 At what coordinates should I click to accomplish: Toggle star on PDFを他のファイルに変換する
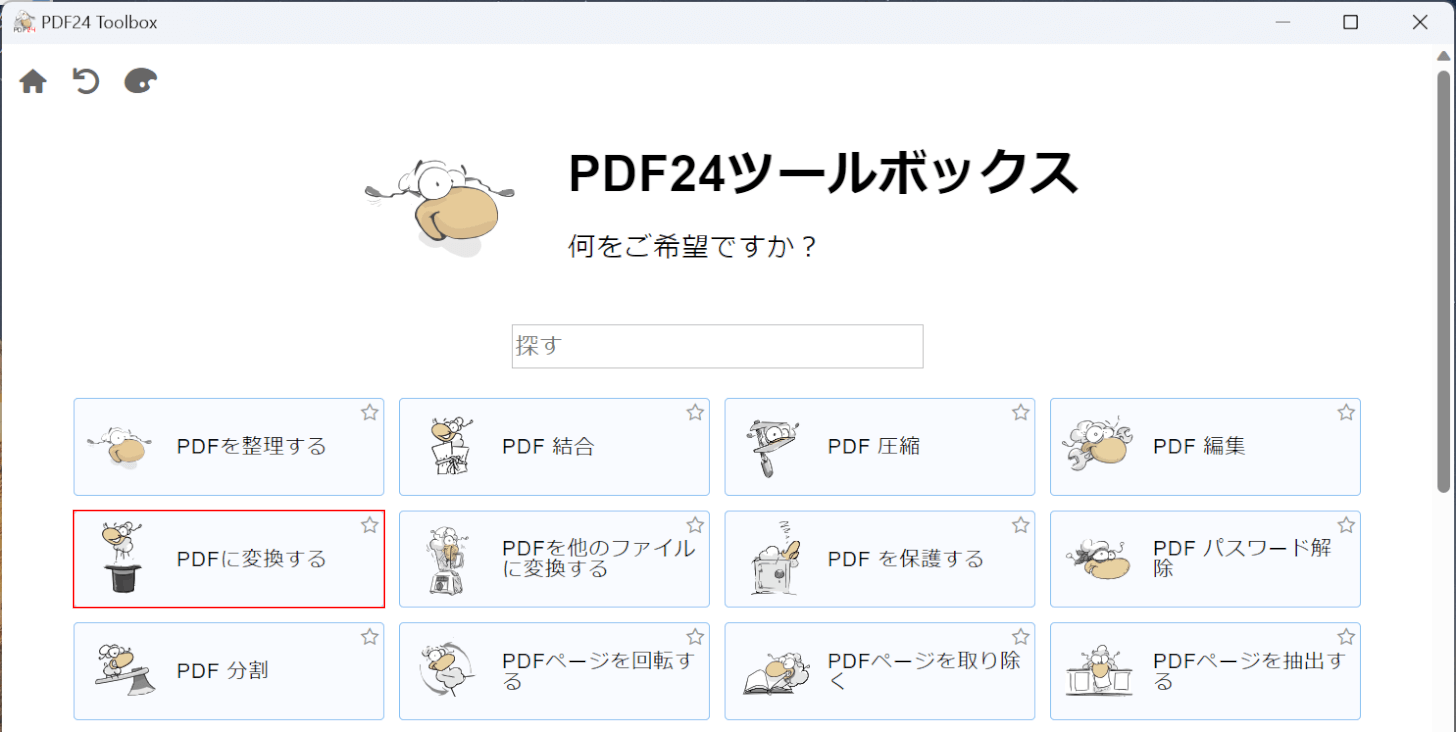coord(695,525)
